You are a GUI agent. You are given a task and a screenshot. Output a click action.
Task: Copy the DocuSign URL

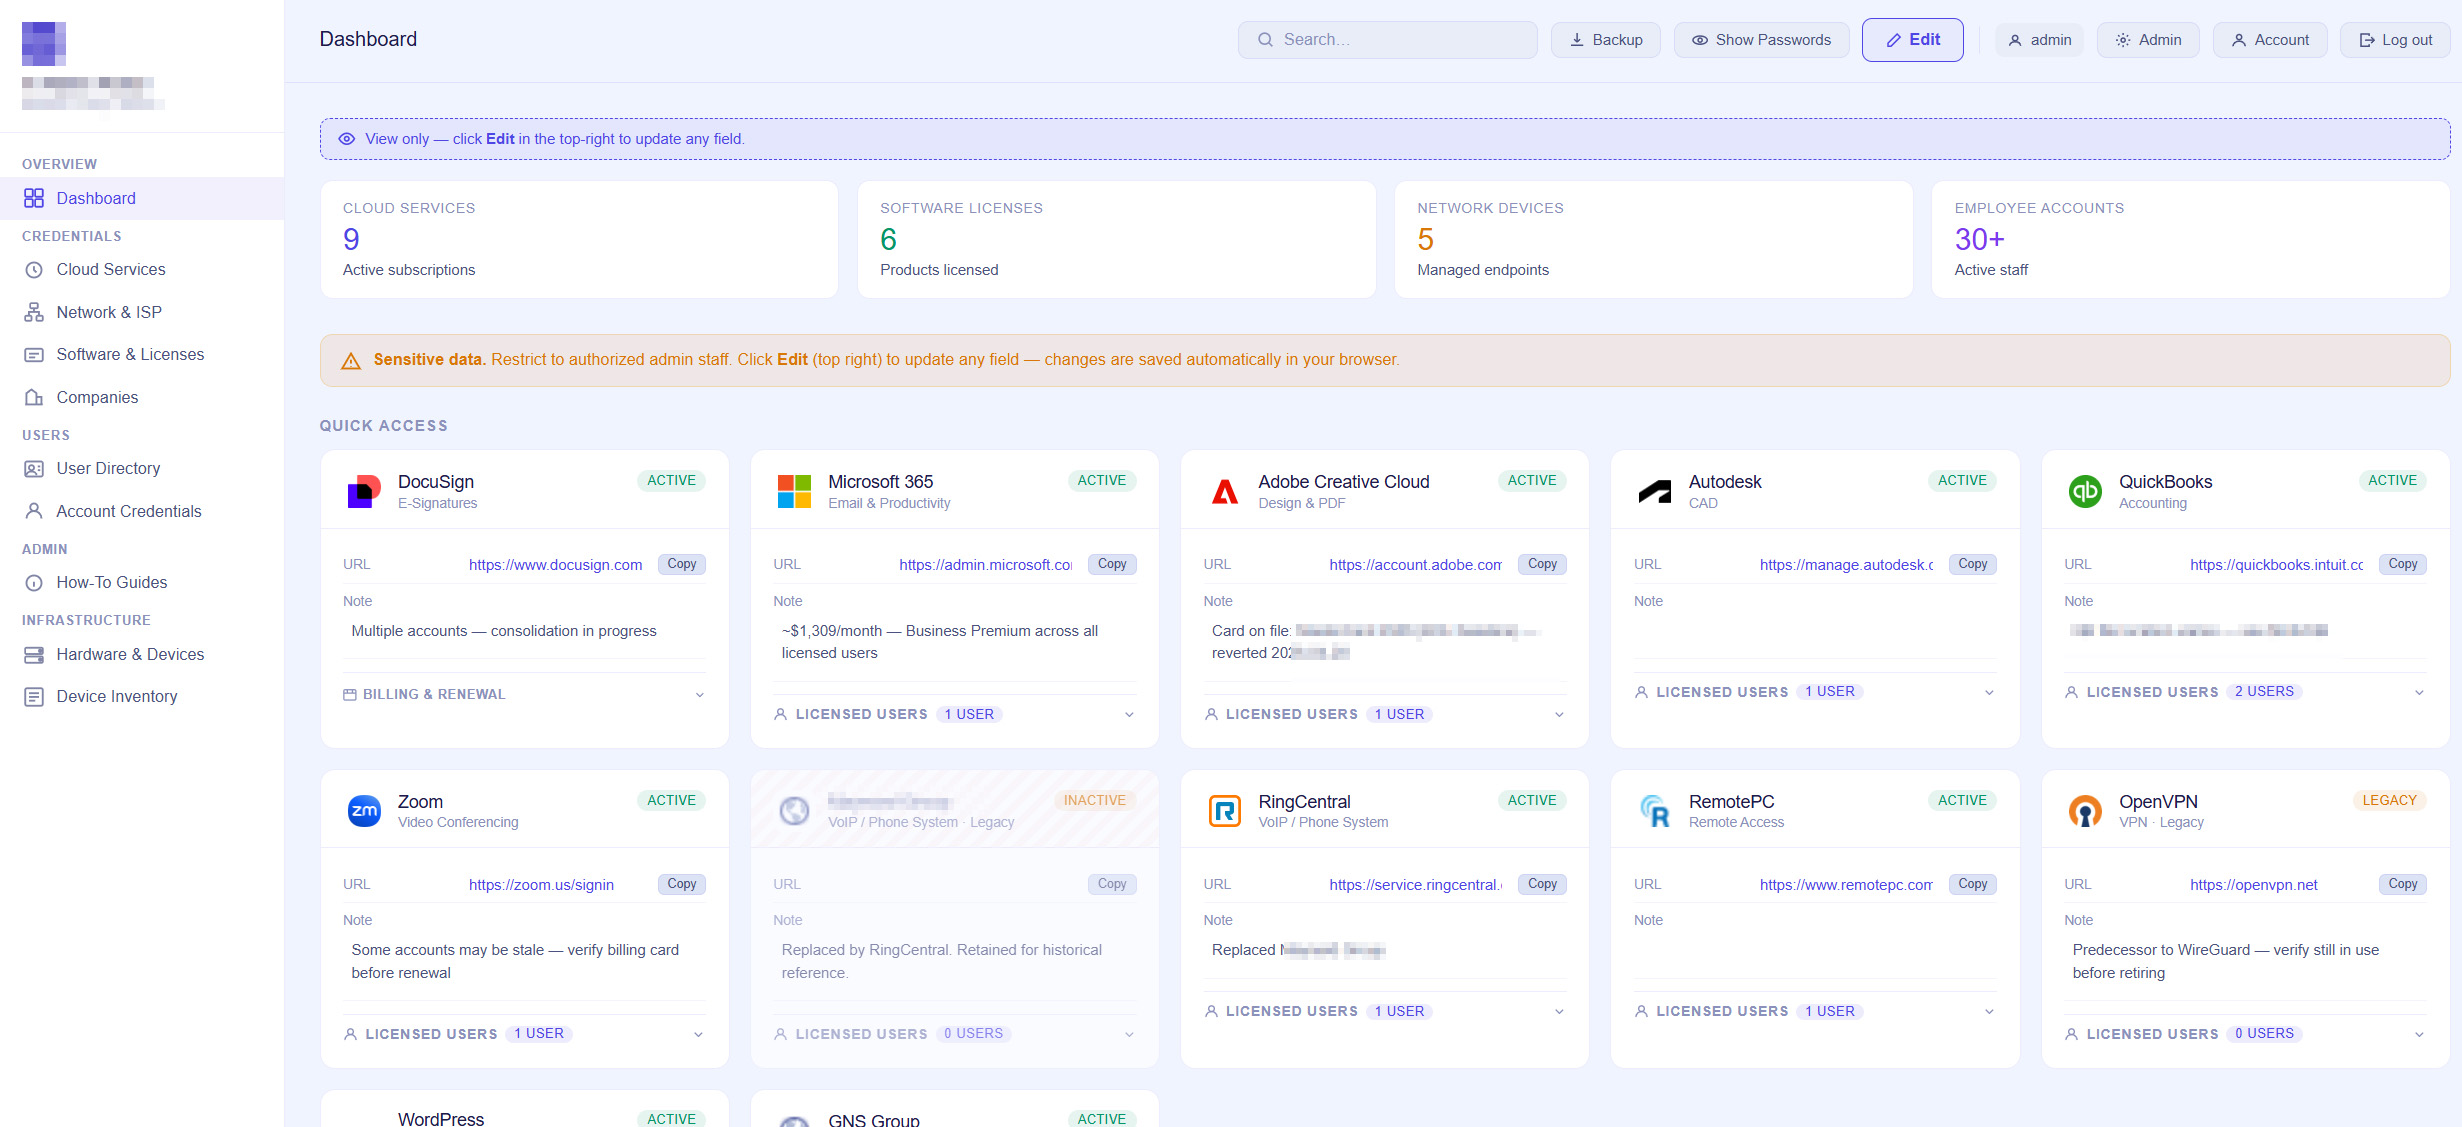pos(682,564)
